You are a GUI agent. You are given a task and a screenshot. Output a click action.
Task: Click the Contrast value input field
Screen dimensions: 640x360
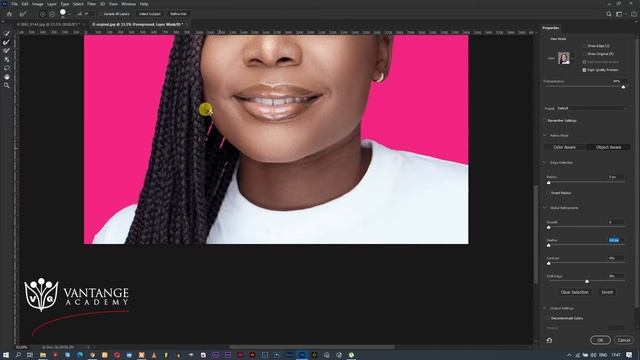click(x=616, y=258)
